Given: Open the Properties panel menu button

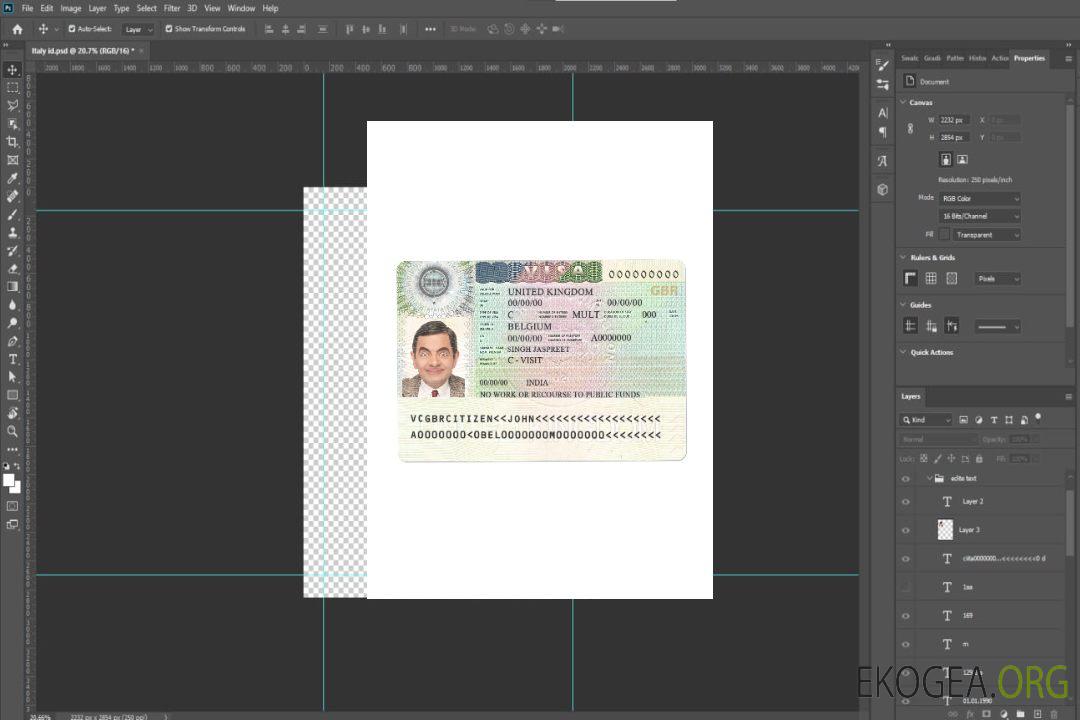Looking at the screenshot, I should coord(1068,59).
